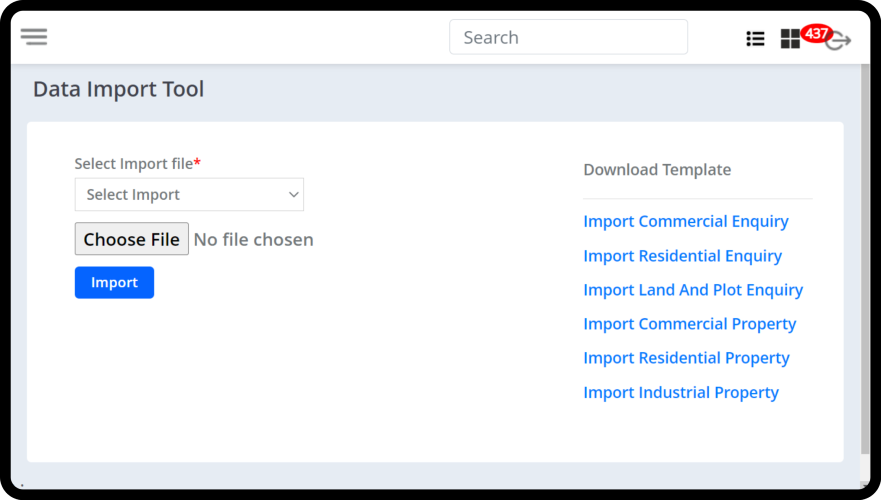Click the 'No file chosen' text
Viewport: 881px width, 500px height.
click(253, 240)
